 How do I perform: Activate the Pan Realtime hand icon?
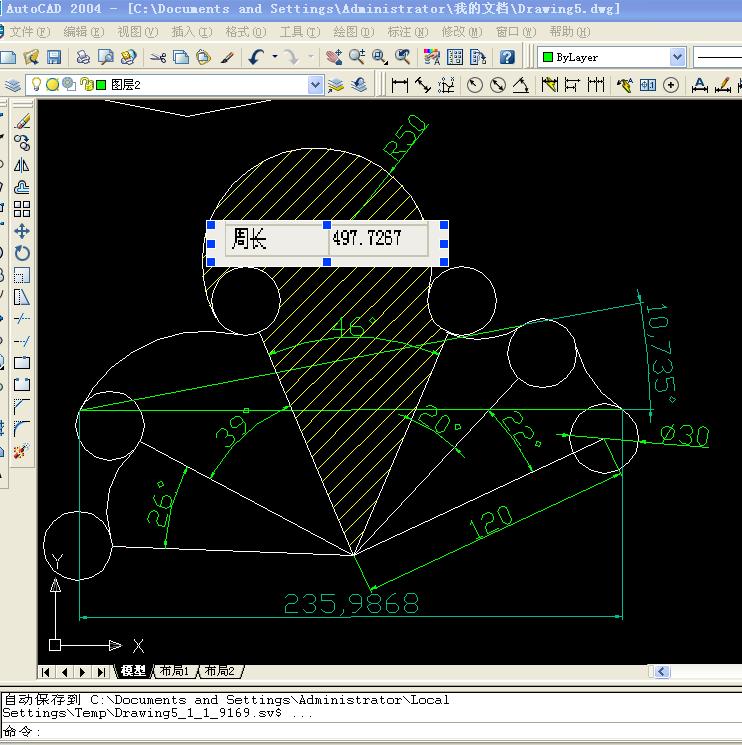[334, 57]
